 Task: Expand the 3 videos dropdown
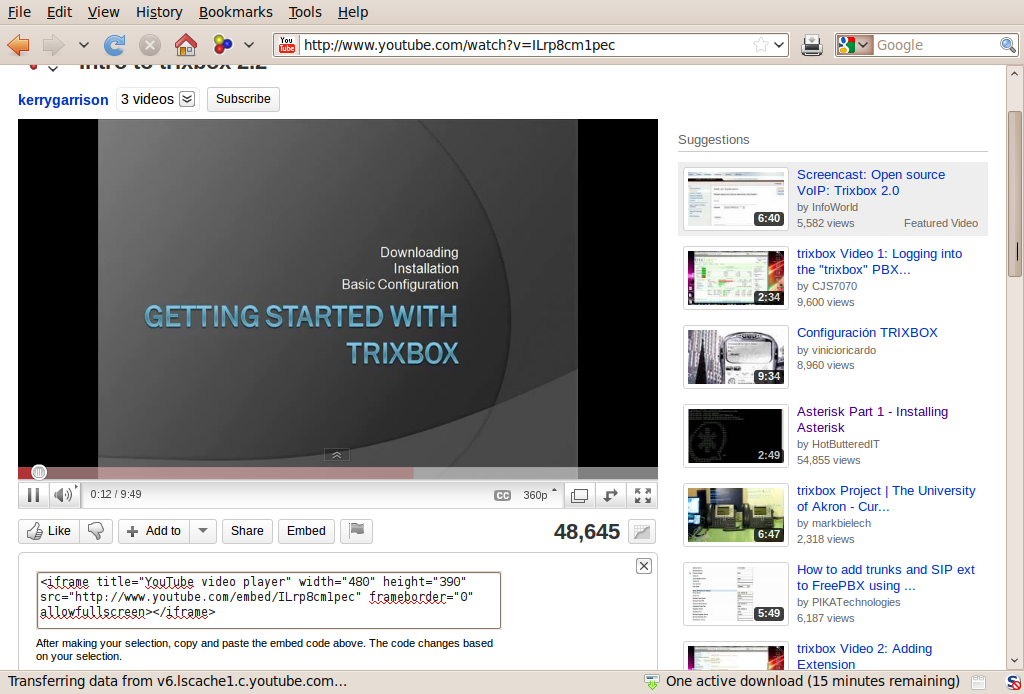click(x=157, y=99)
